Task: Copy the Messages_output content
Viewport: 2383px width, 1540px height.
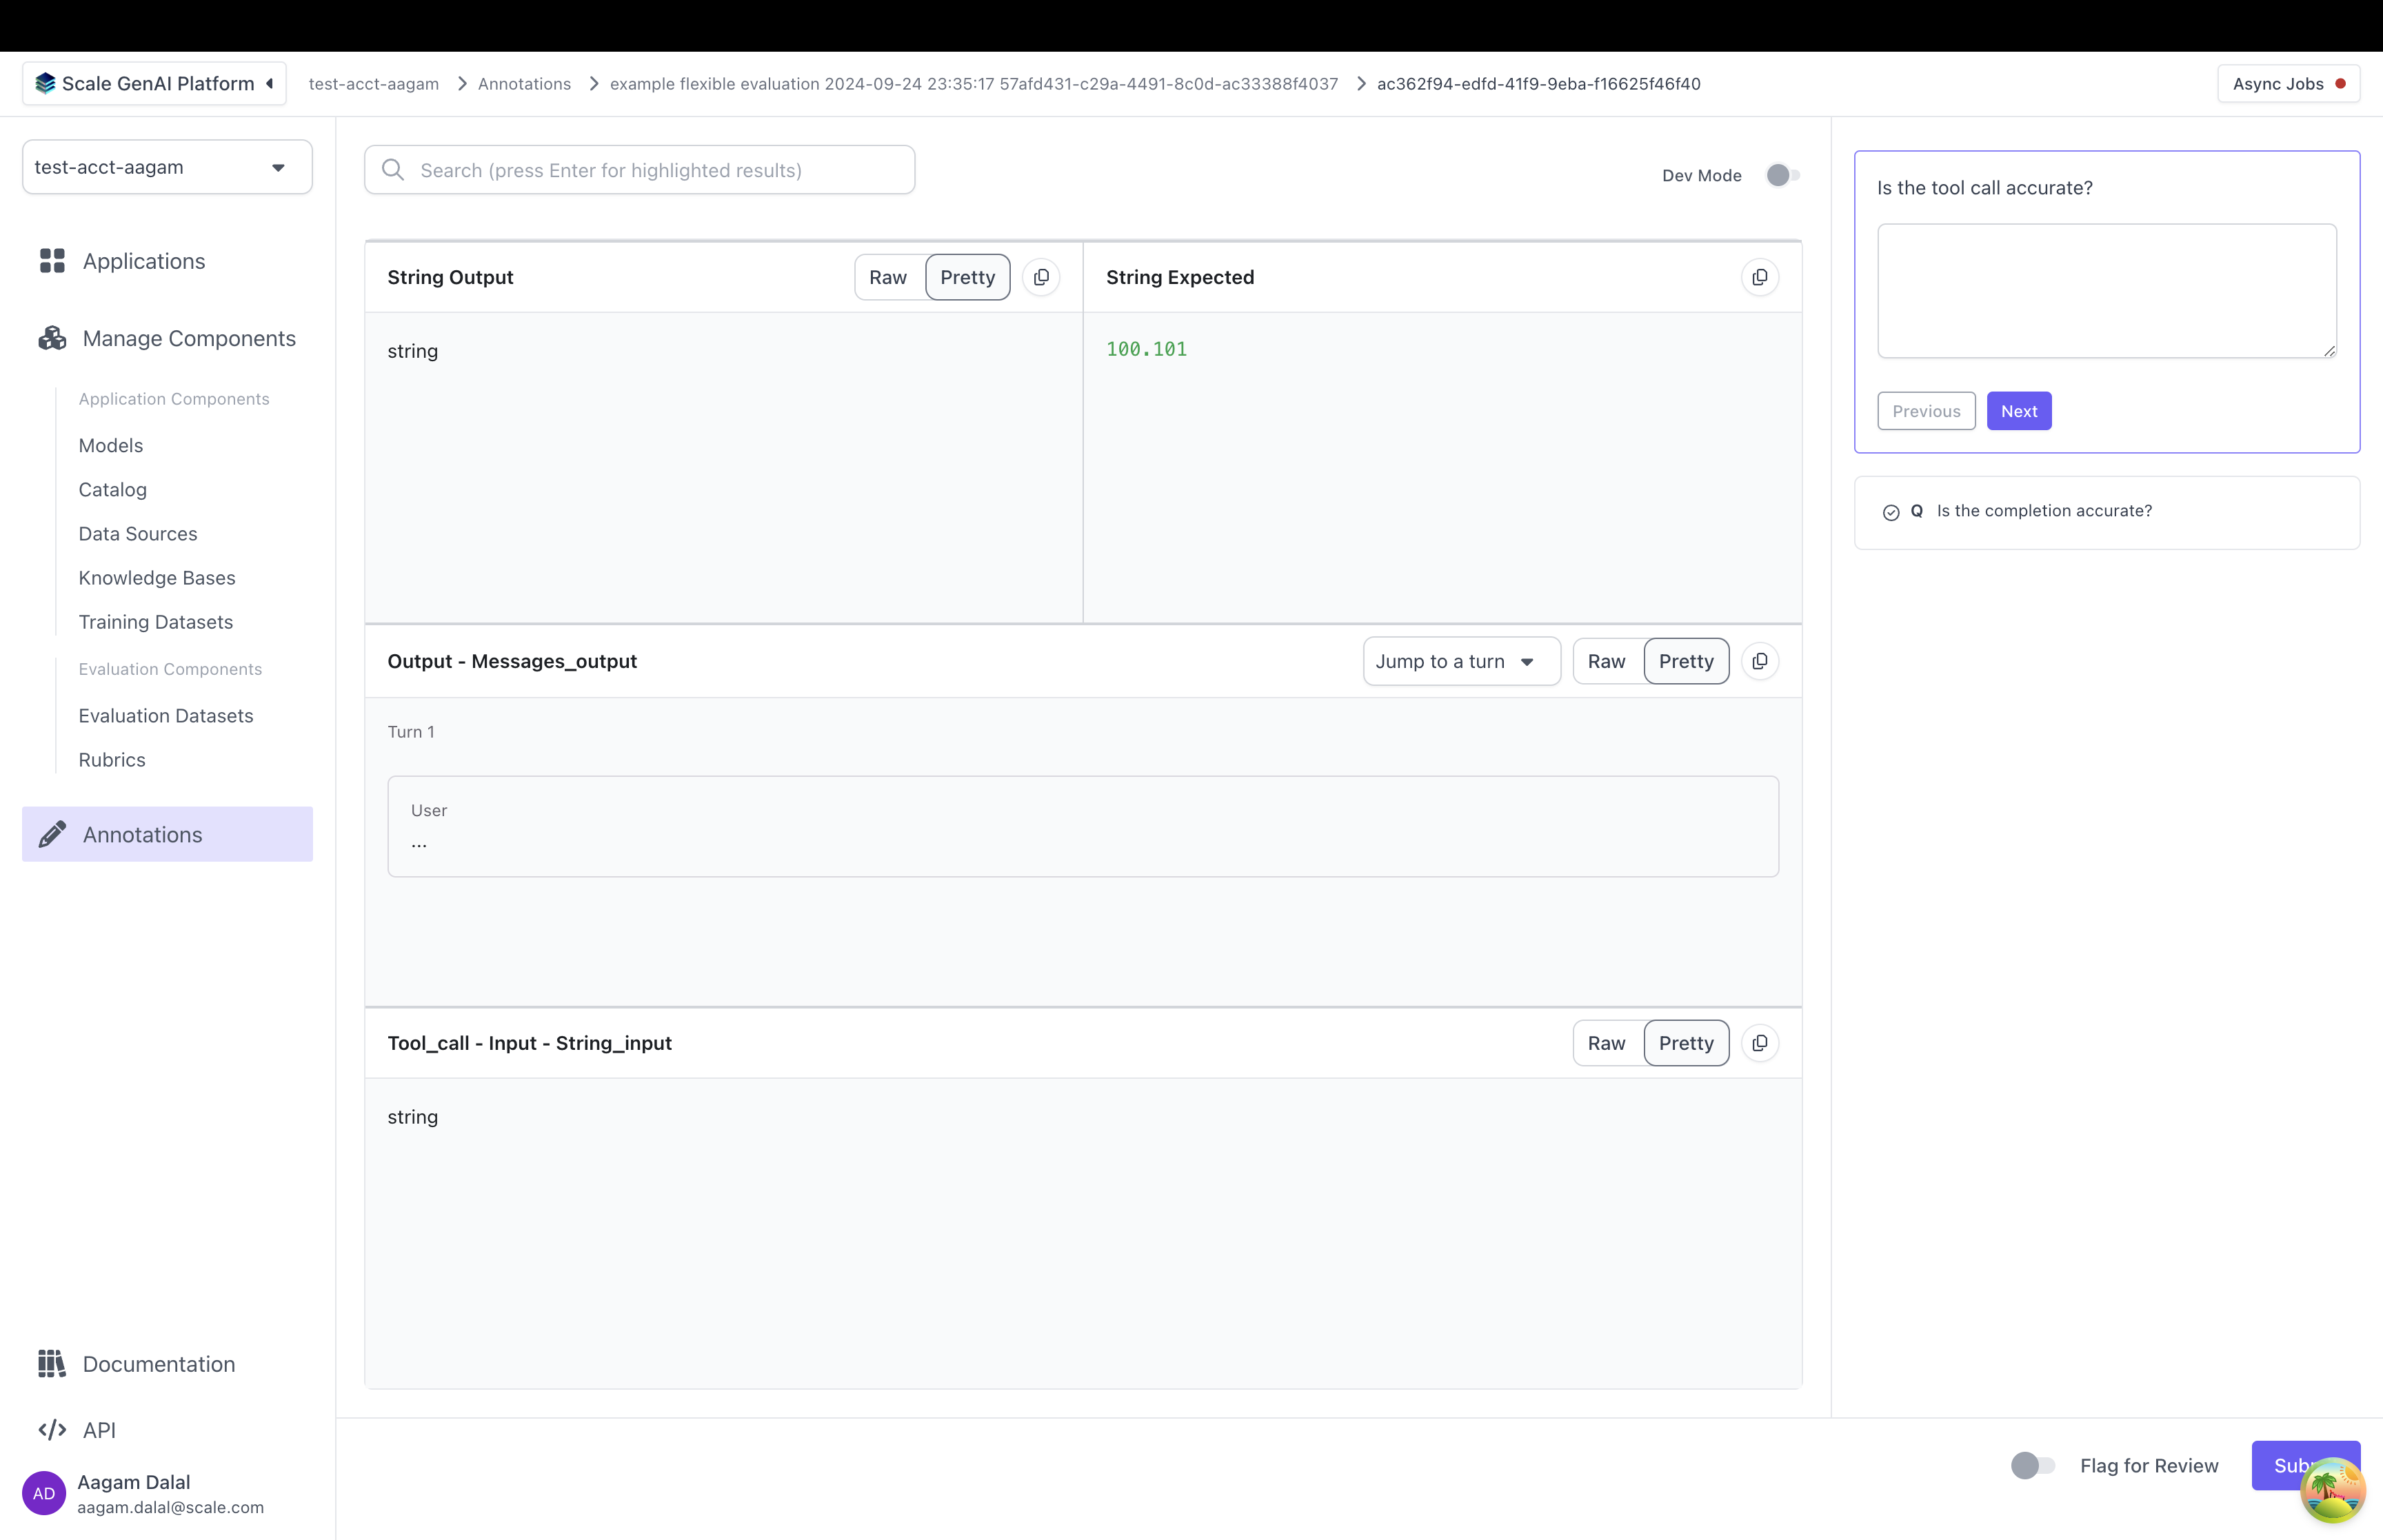Action: (1759, 661)
